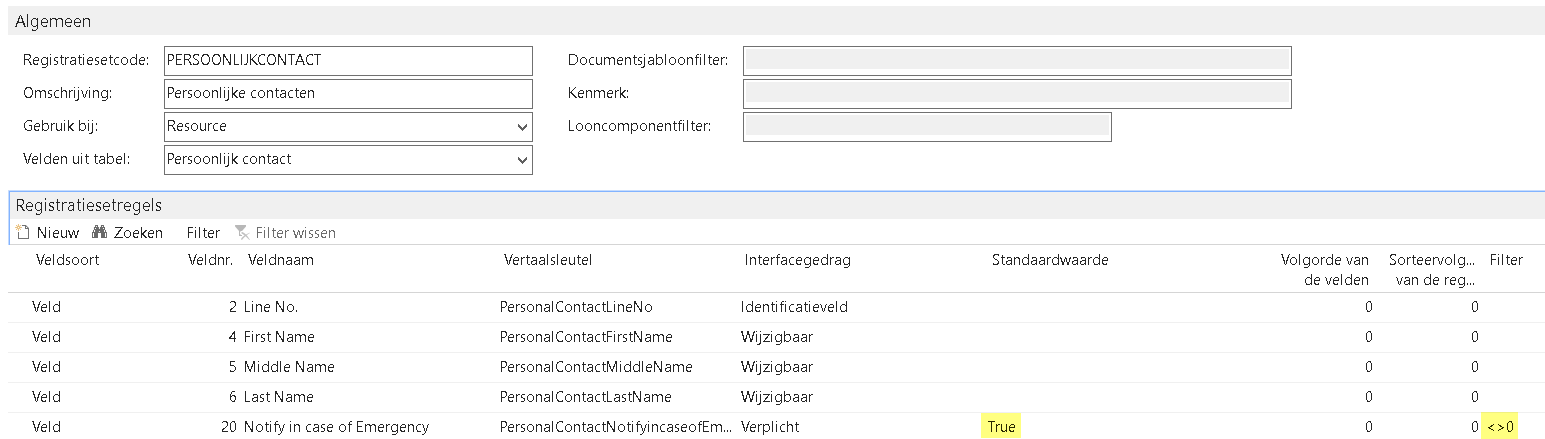Click the Filter toolbar button
1545x439 pixels.
tap(203, 232)
